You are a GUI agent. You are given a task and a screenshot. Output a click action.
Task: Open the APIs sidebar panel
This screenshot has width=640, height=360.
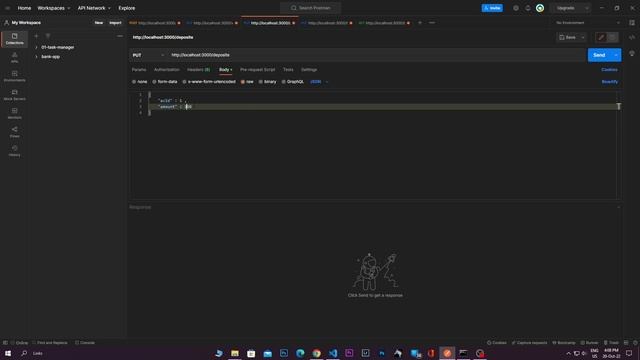[x=14, y=58]
